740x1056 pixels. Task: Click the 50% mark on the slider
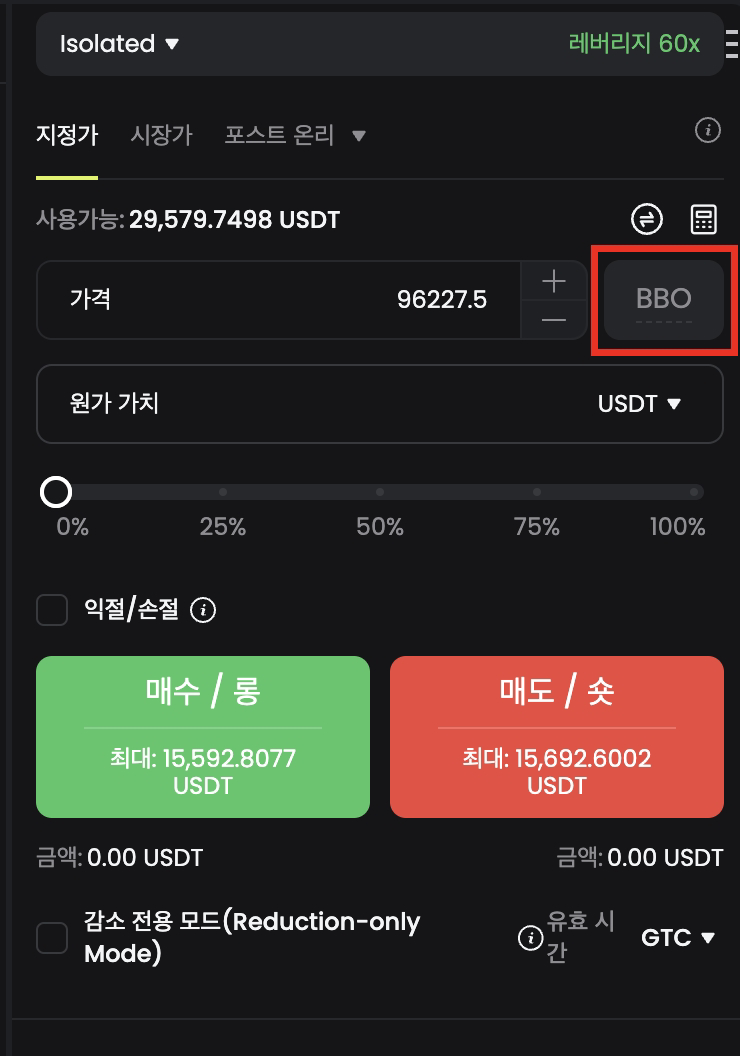pos(380,492)
